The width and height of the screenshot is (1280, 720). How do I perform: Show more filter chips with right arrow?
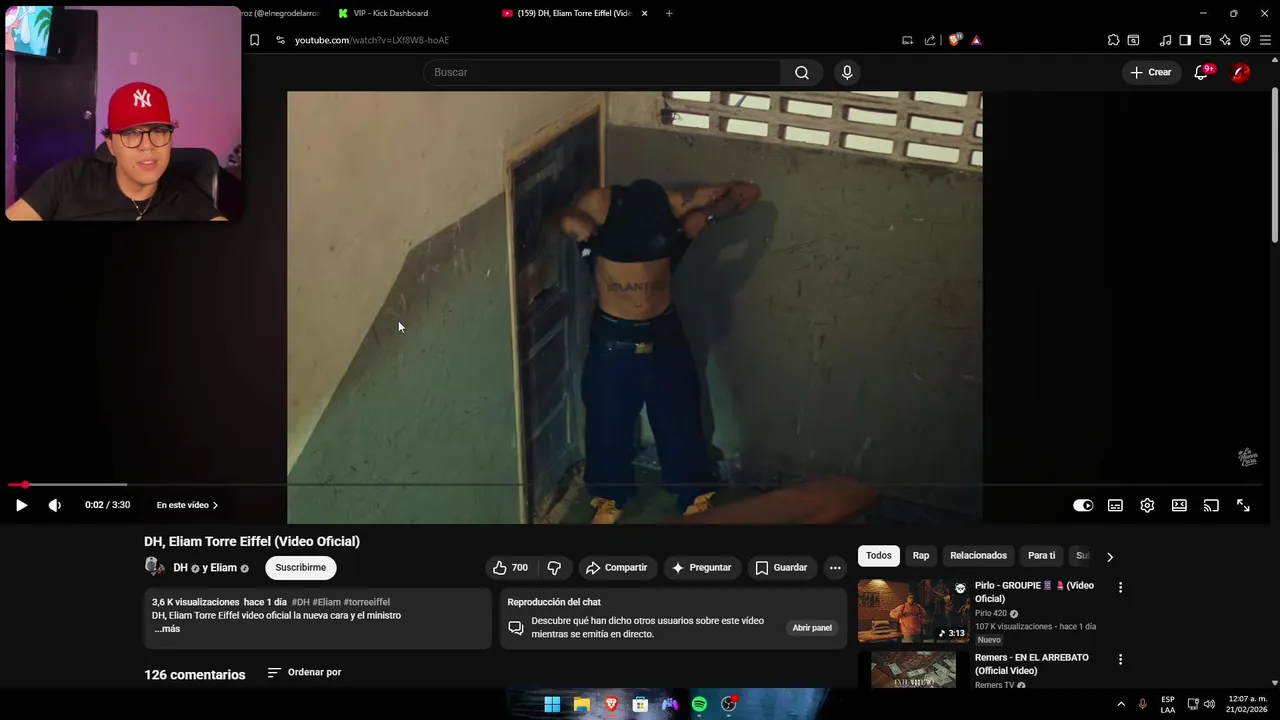coord(1109,557)
